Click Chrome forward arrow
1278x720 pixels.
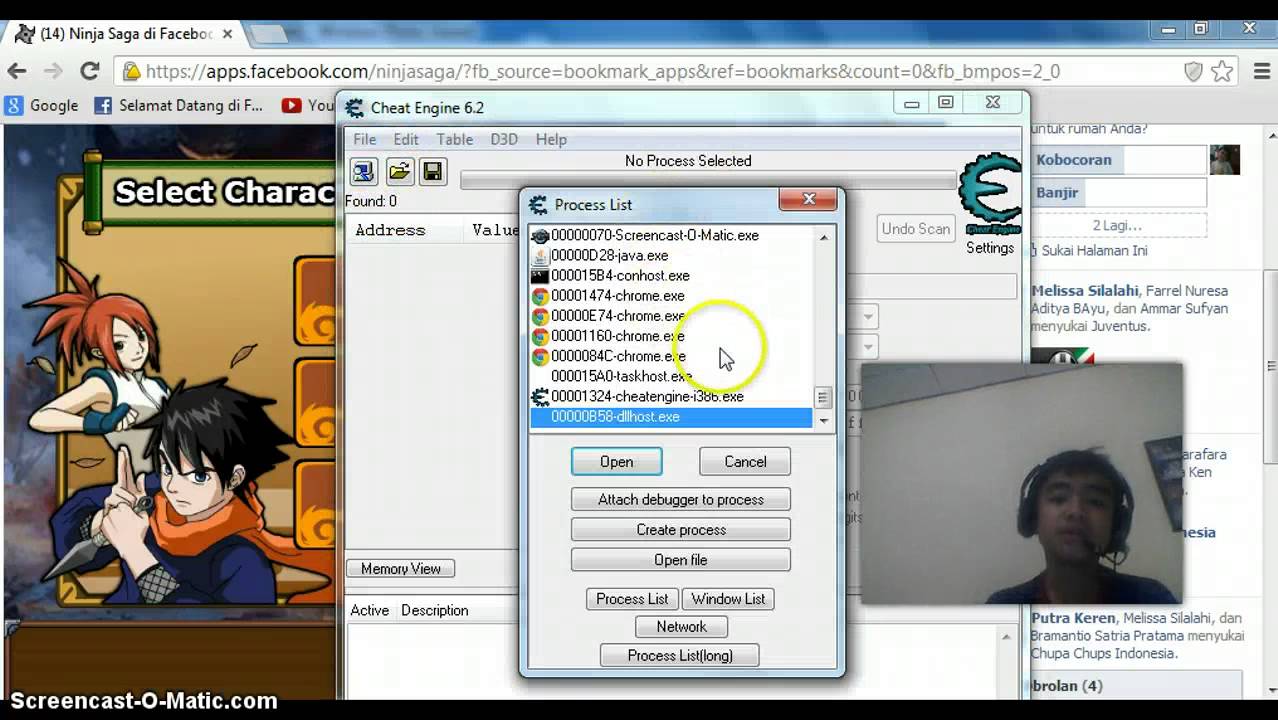[x=53, y=71]
